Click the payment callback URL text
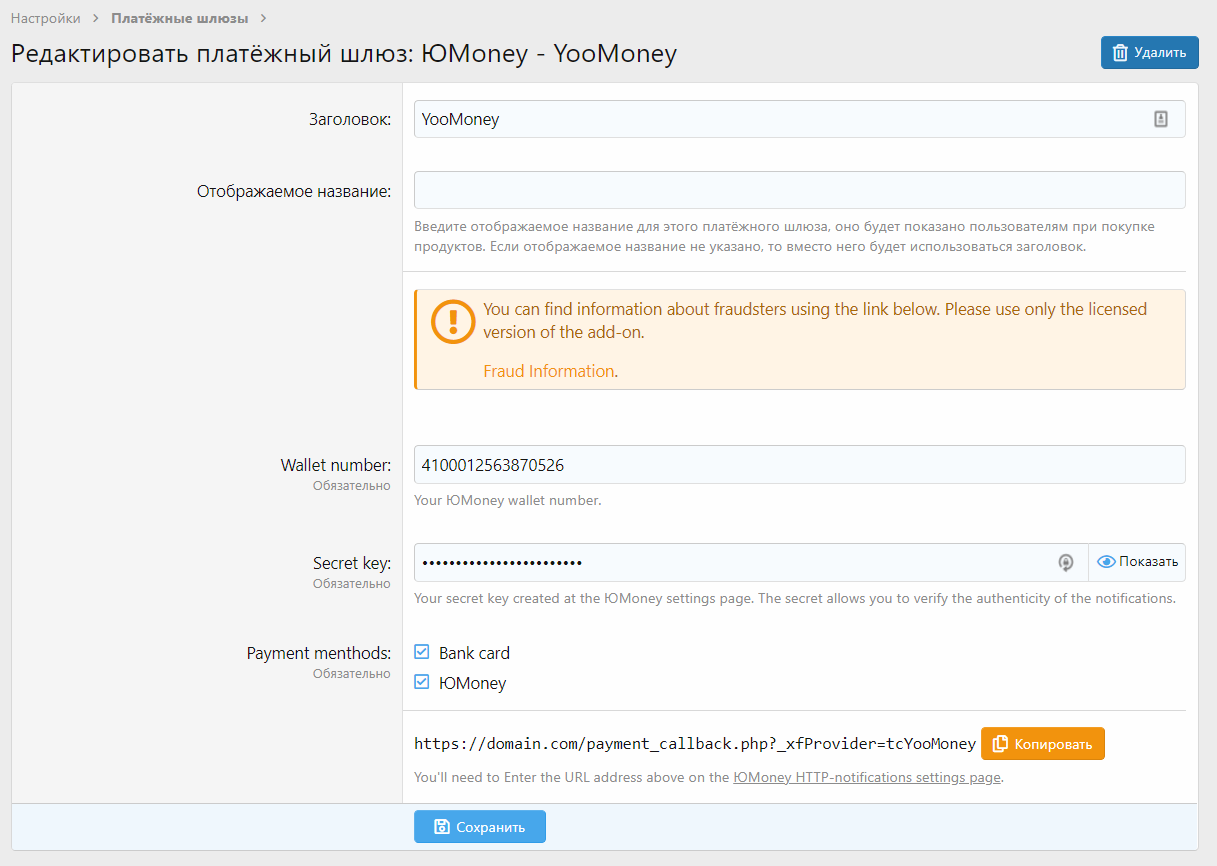 pos(695,744)
